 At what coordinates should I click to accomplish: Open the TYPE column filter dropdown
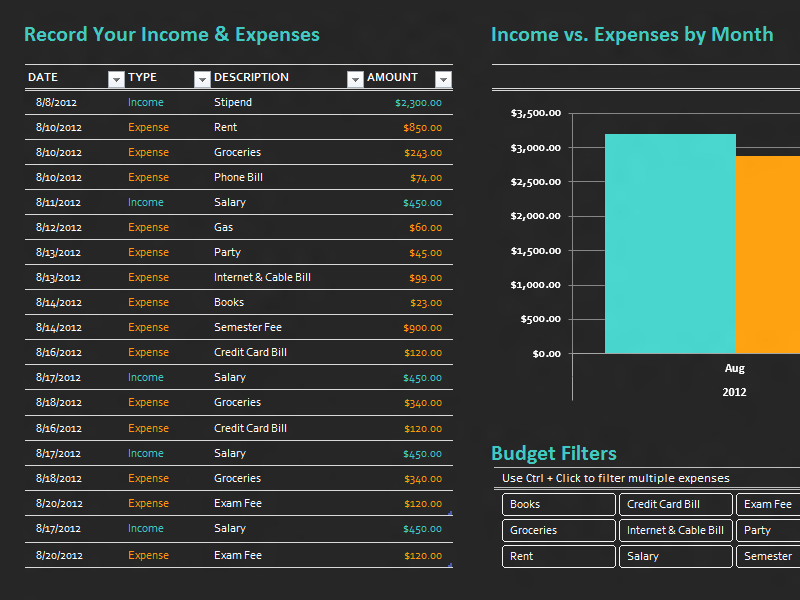202,79
